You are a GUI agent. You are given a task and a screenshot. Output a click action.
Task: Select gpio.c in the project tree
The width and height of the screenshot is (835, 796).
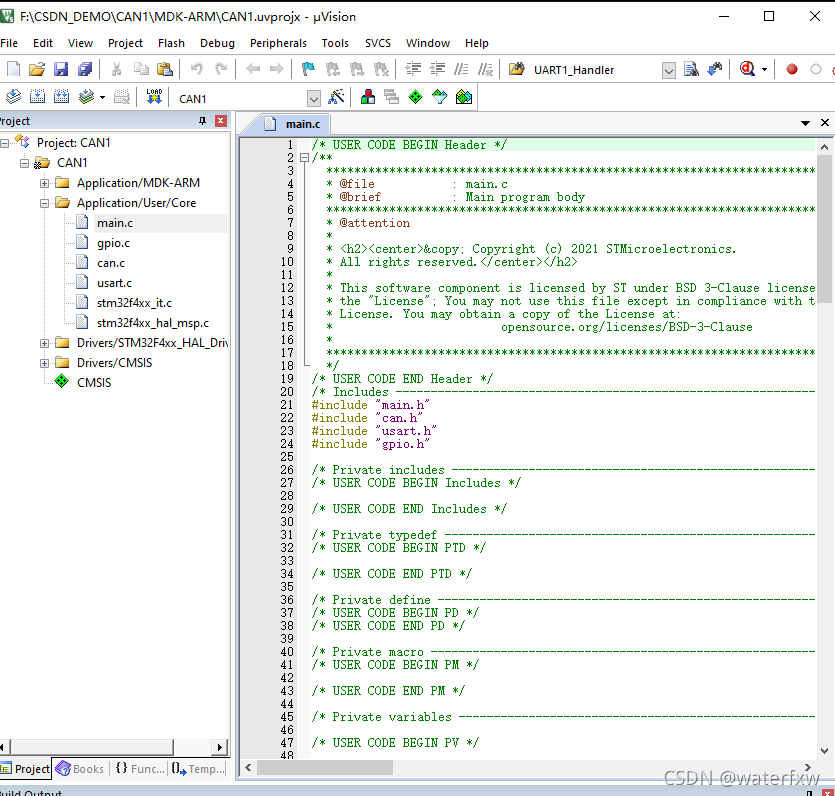click(113, 243)
